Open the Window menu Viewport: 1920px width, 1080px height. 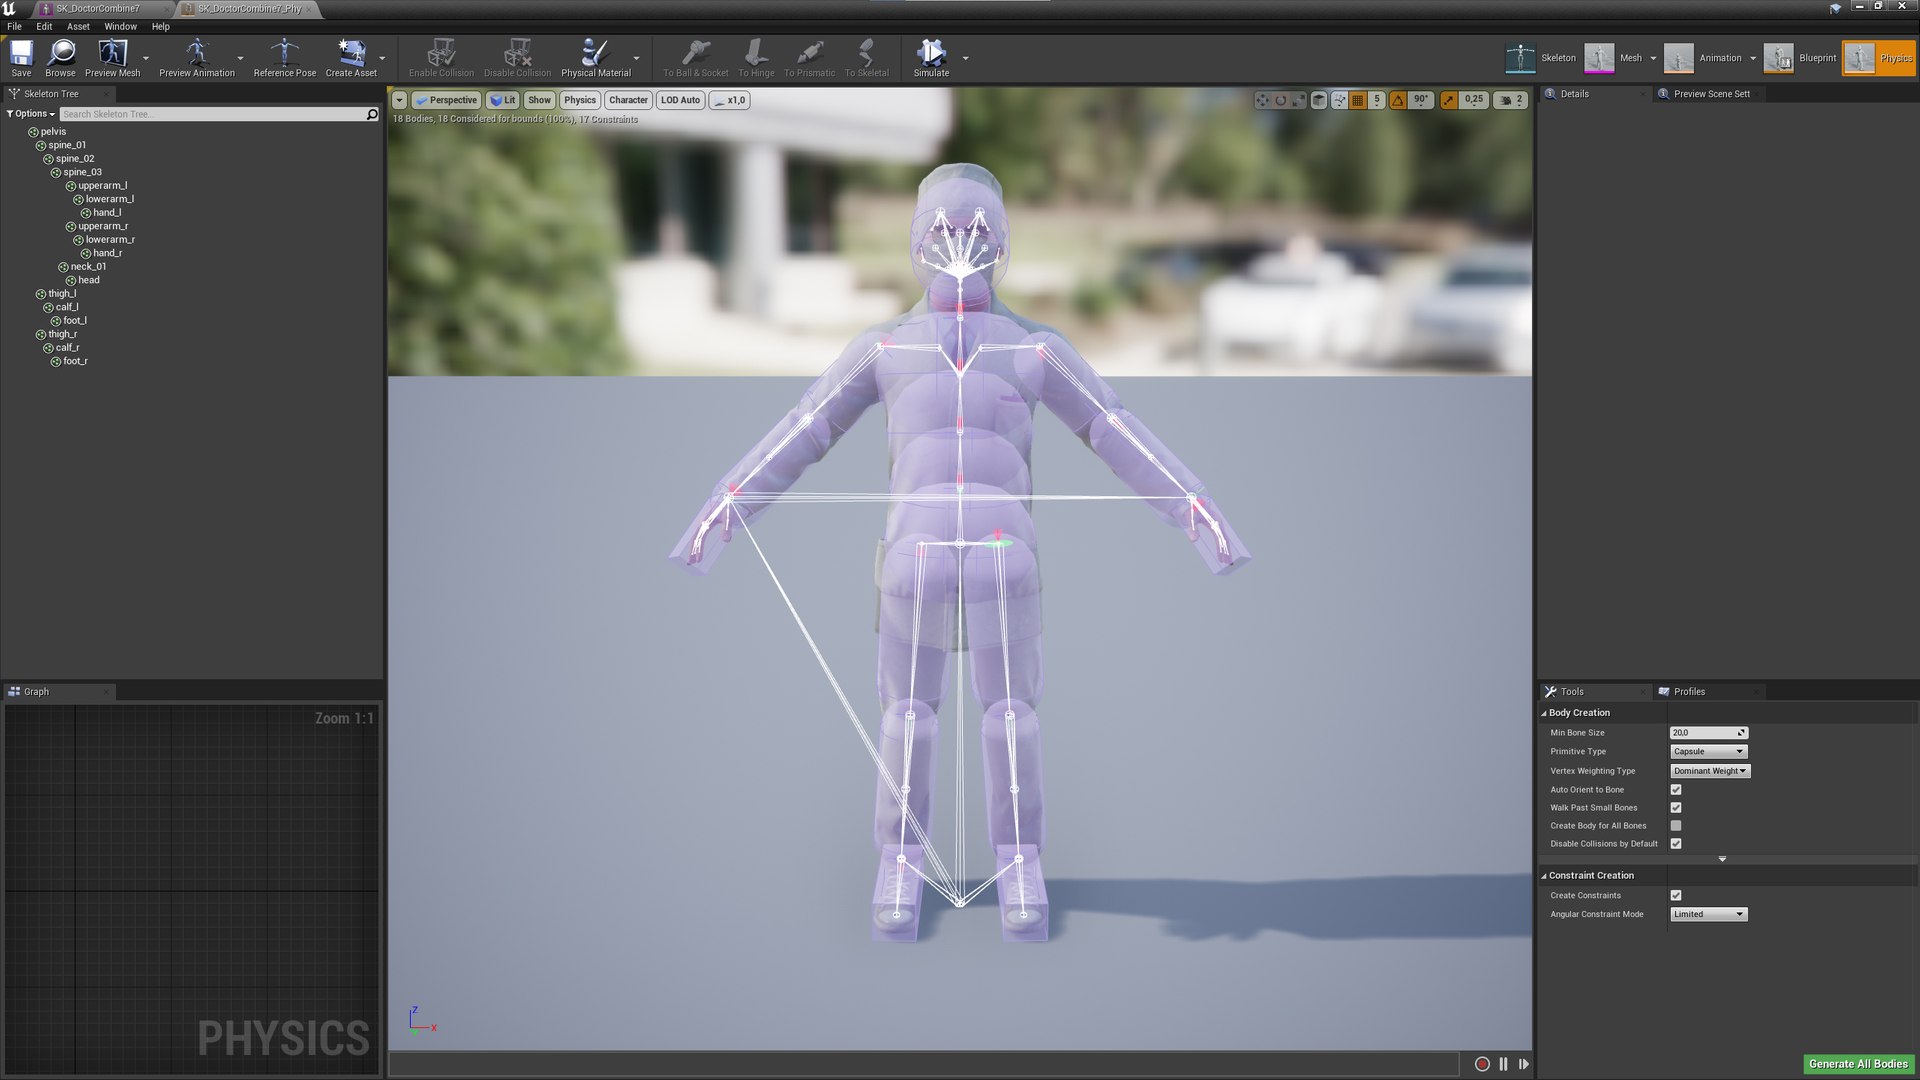point(120,27)
